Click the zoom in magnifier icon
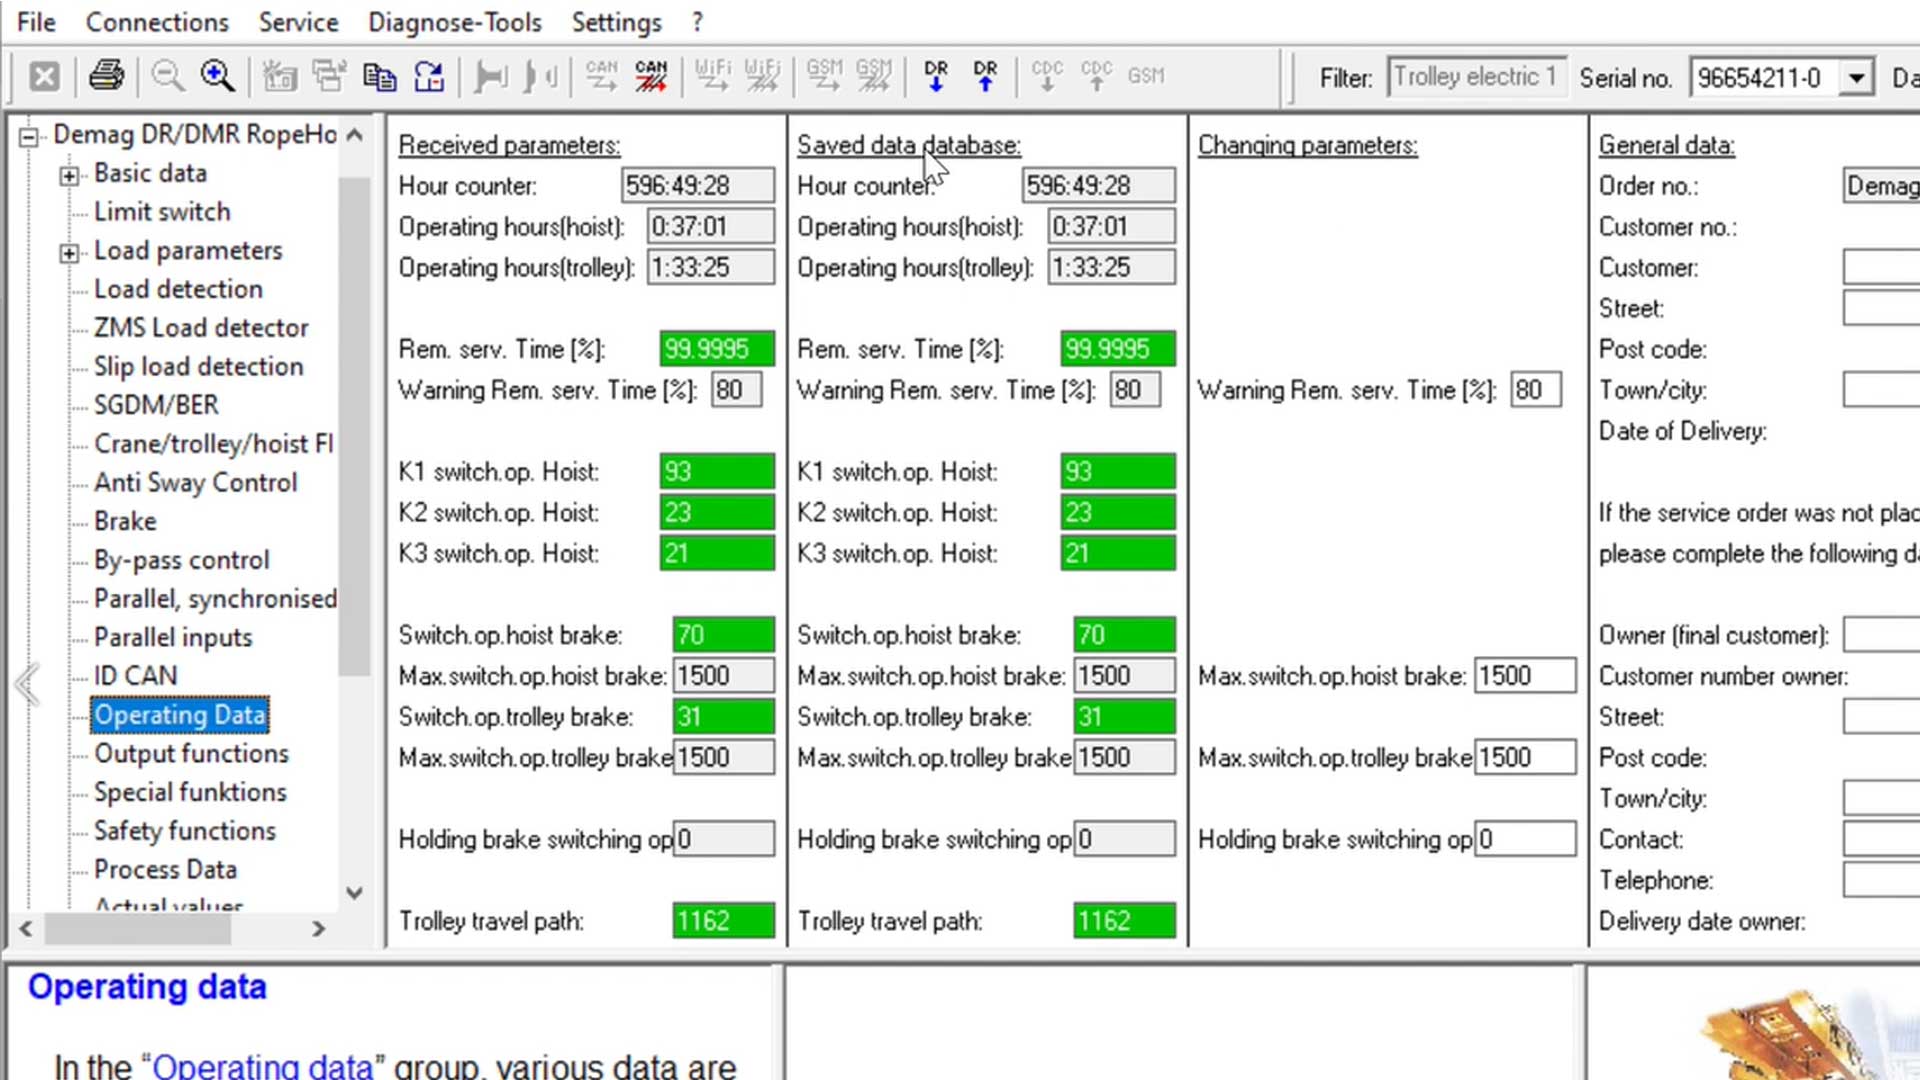 point(217,76)
